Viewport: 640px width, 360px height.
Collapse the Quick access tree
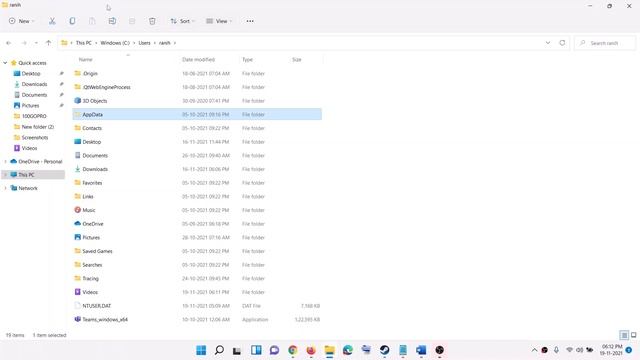[x=5, y=63]
